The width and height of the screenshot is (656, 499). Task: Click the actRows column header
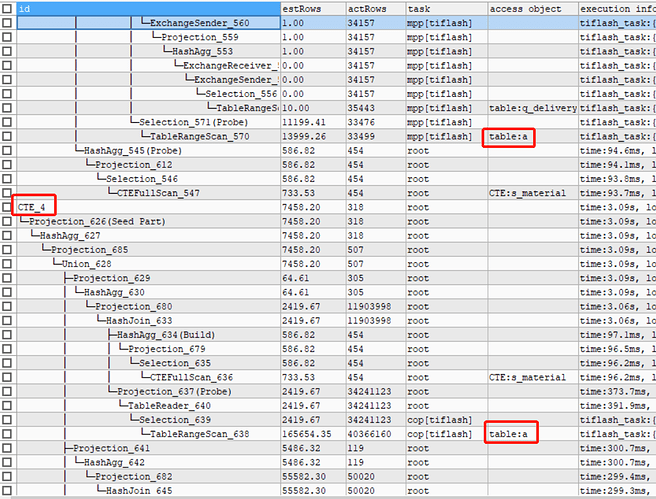point(376,9)
